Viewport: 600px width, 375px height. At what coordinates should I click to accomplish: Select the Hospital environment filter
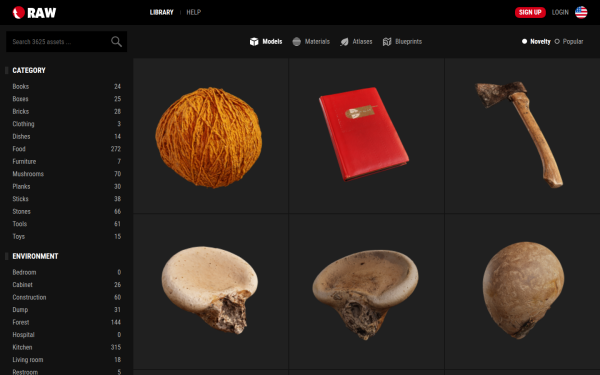[x=67, y=335]
